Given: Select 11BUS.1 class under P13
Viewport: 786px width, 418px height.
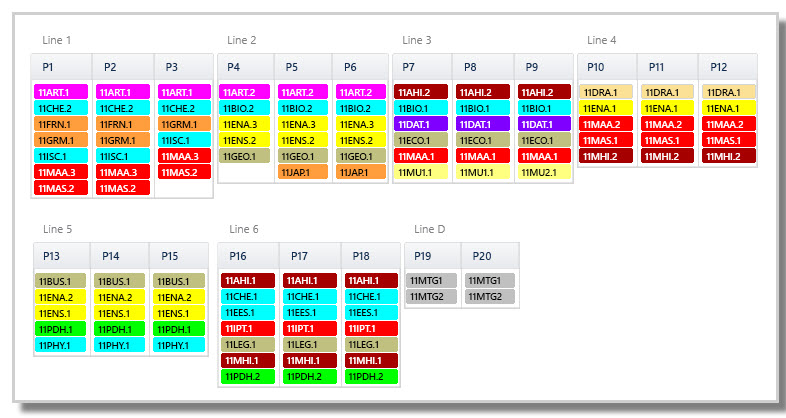Looking at the screenshot, I should pyautogui.click(x=61, y=281).
